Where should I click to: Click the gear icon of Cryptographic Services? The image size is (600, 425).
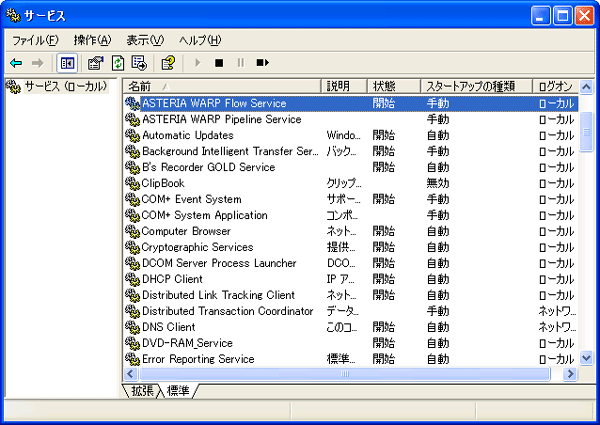[x=132, y=248]
